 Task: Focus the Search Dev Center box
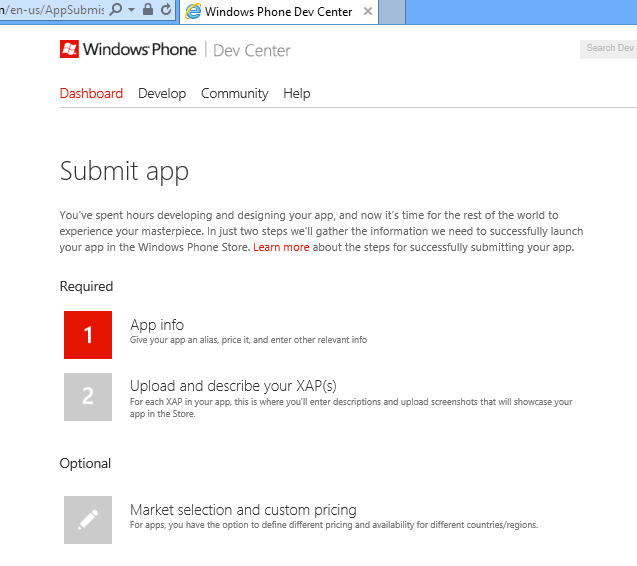click(x=608, y=48)
